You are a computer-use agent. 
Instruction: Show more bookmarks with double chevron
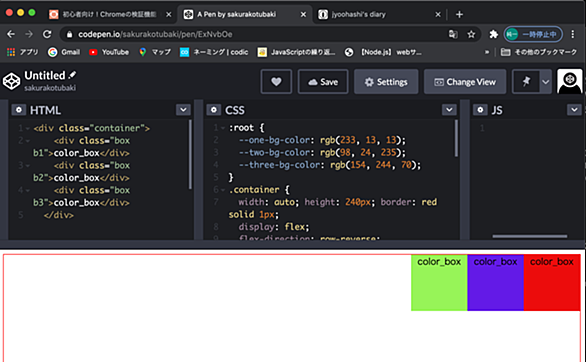click(x=487, y=52)
